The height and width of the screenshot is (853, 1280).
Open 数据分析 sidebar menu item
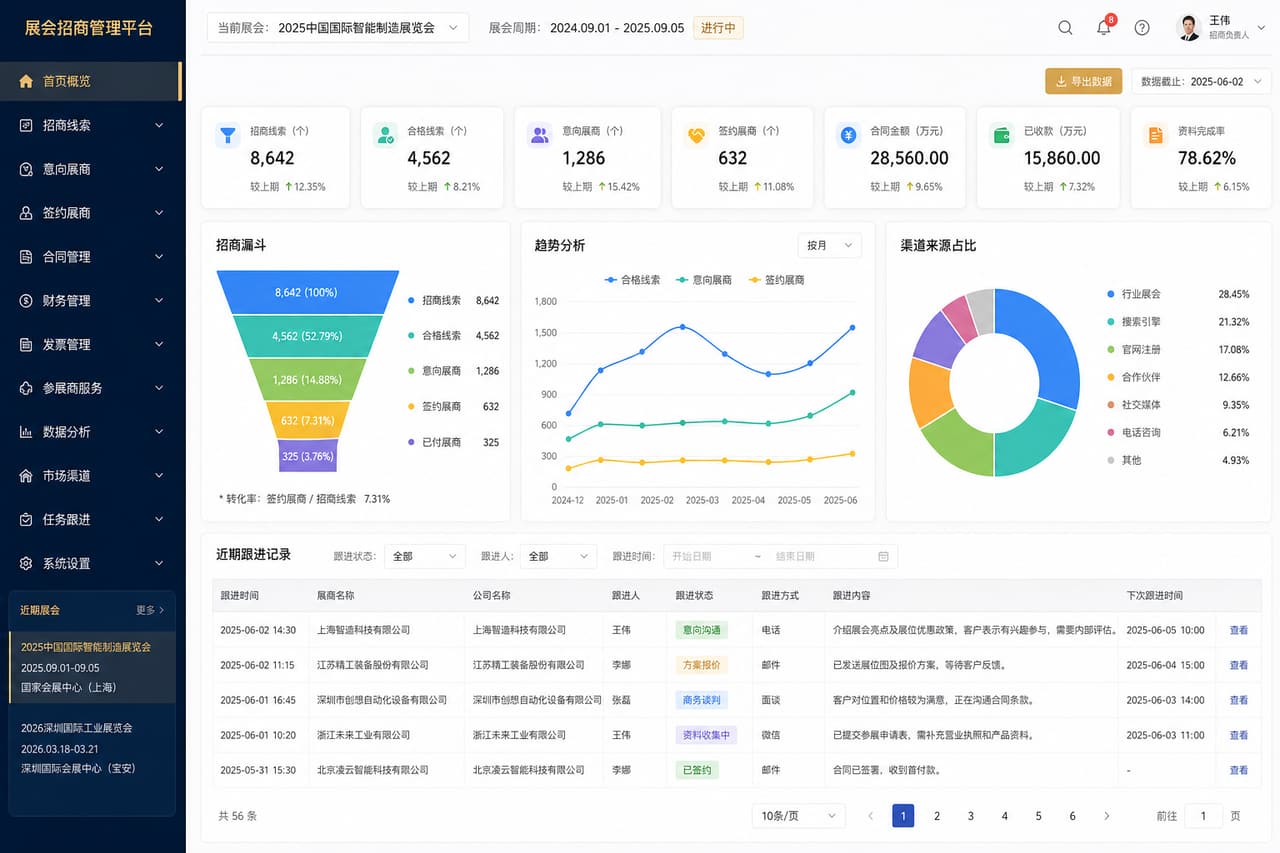tap(92, 432)
